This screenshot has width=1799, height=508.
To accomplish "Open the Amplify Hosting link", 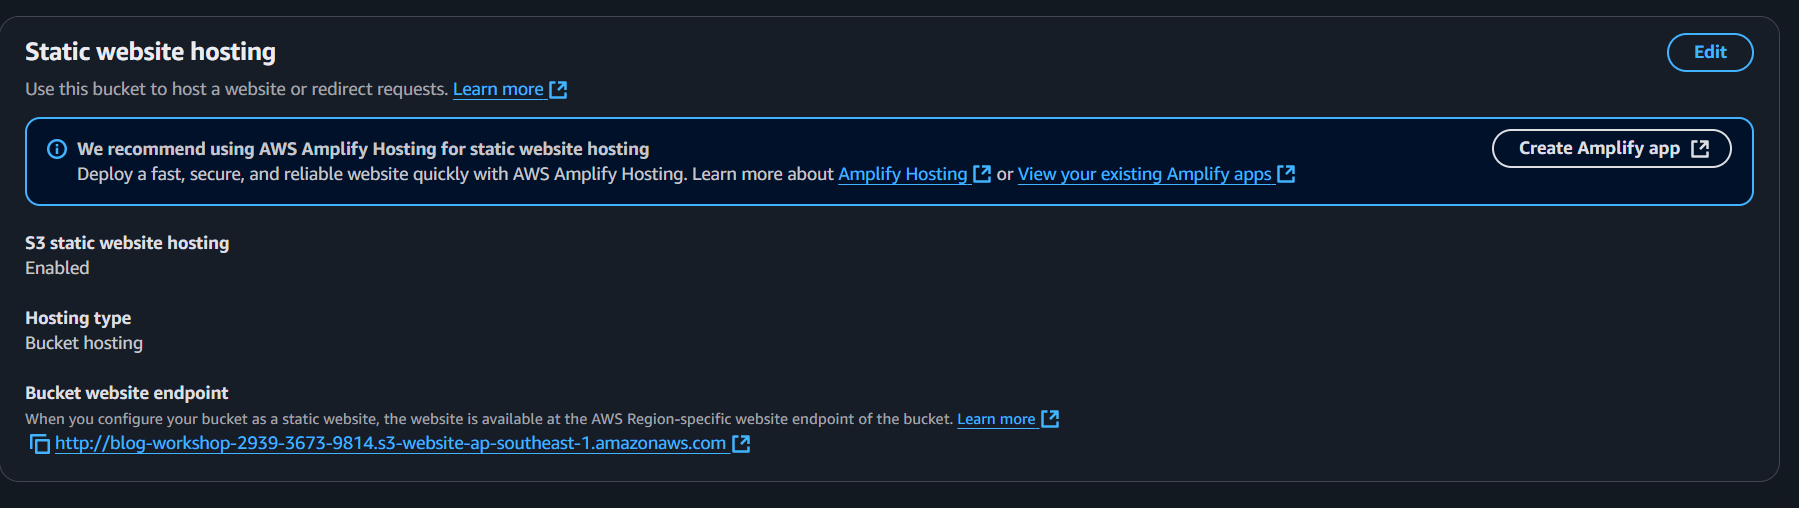I will coord(902,175).
